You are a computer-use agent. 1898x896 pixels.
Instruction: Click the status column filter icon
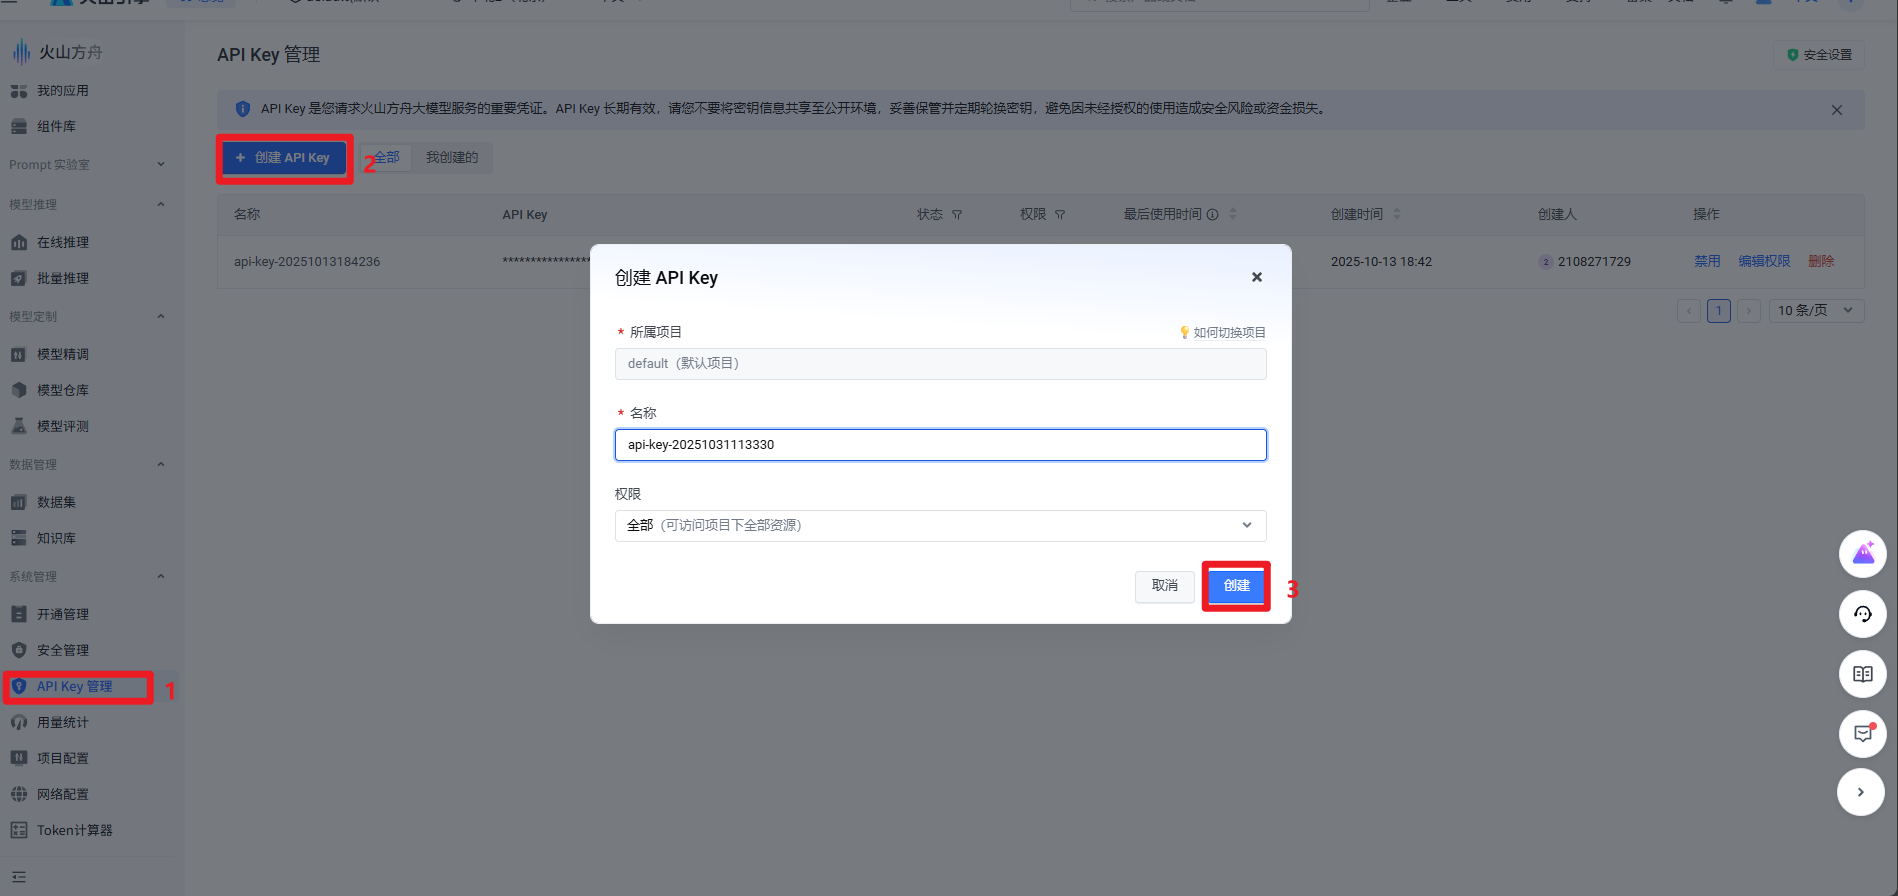pos(957,215)
